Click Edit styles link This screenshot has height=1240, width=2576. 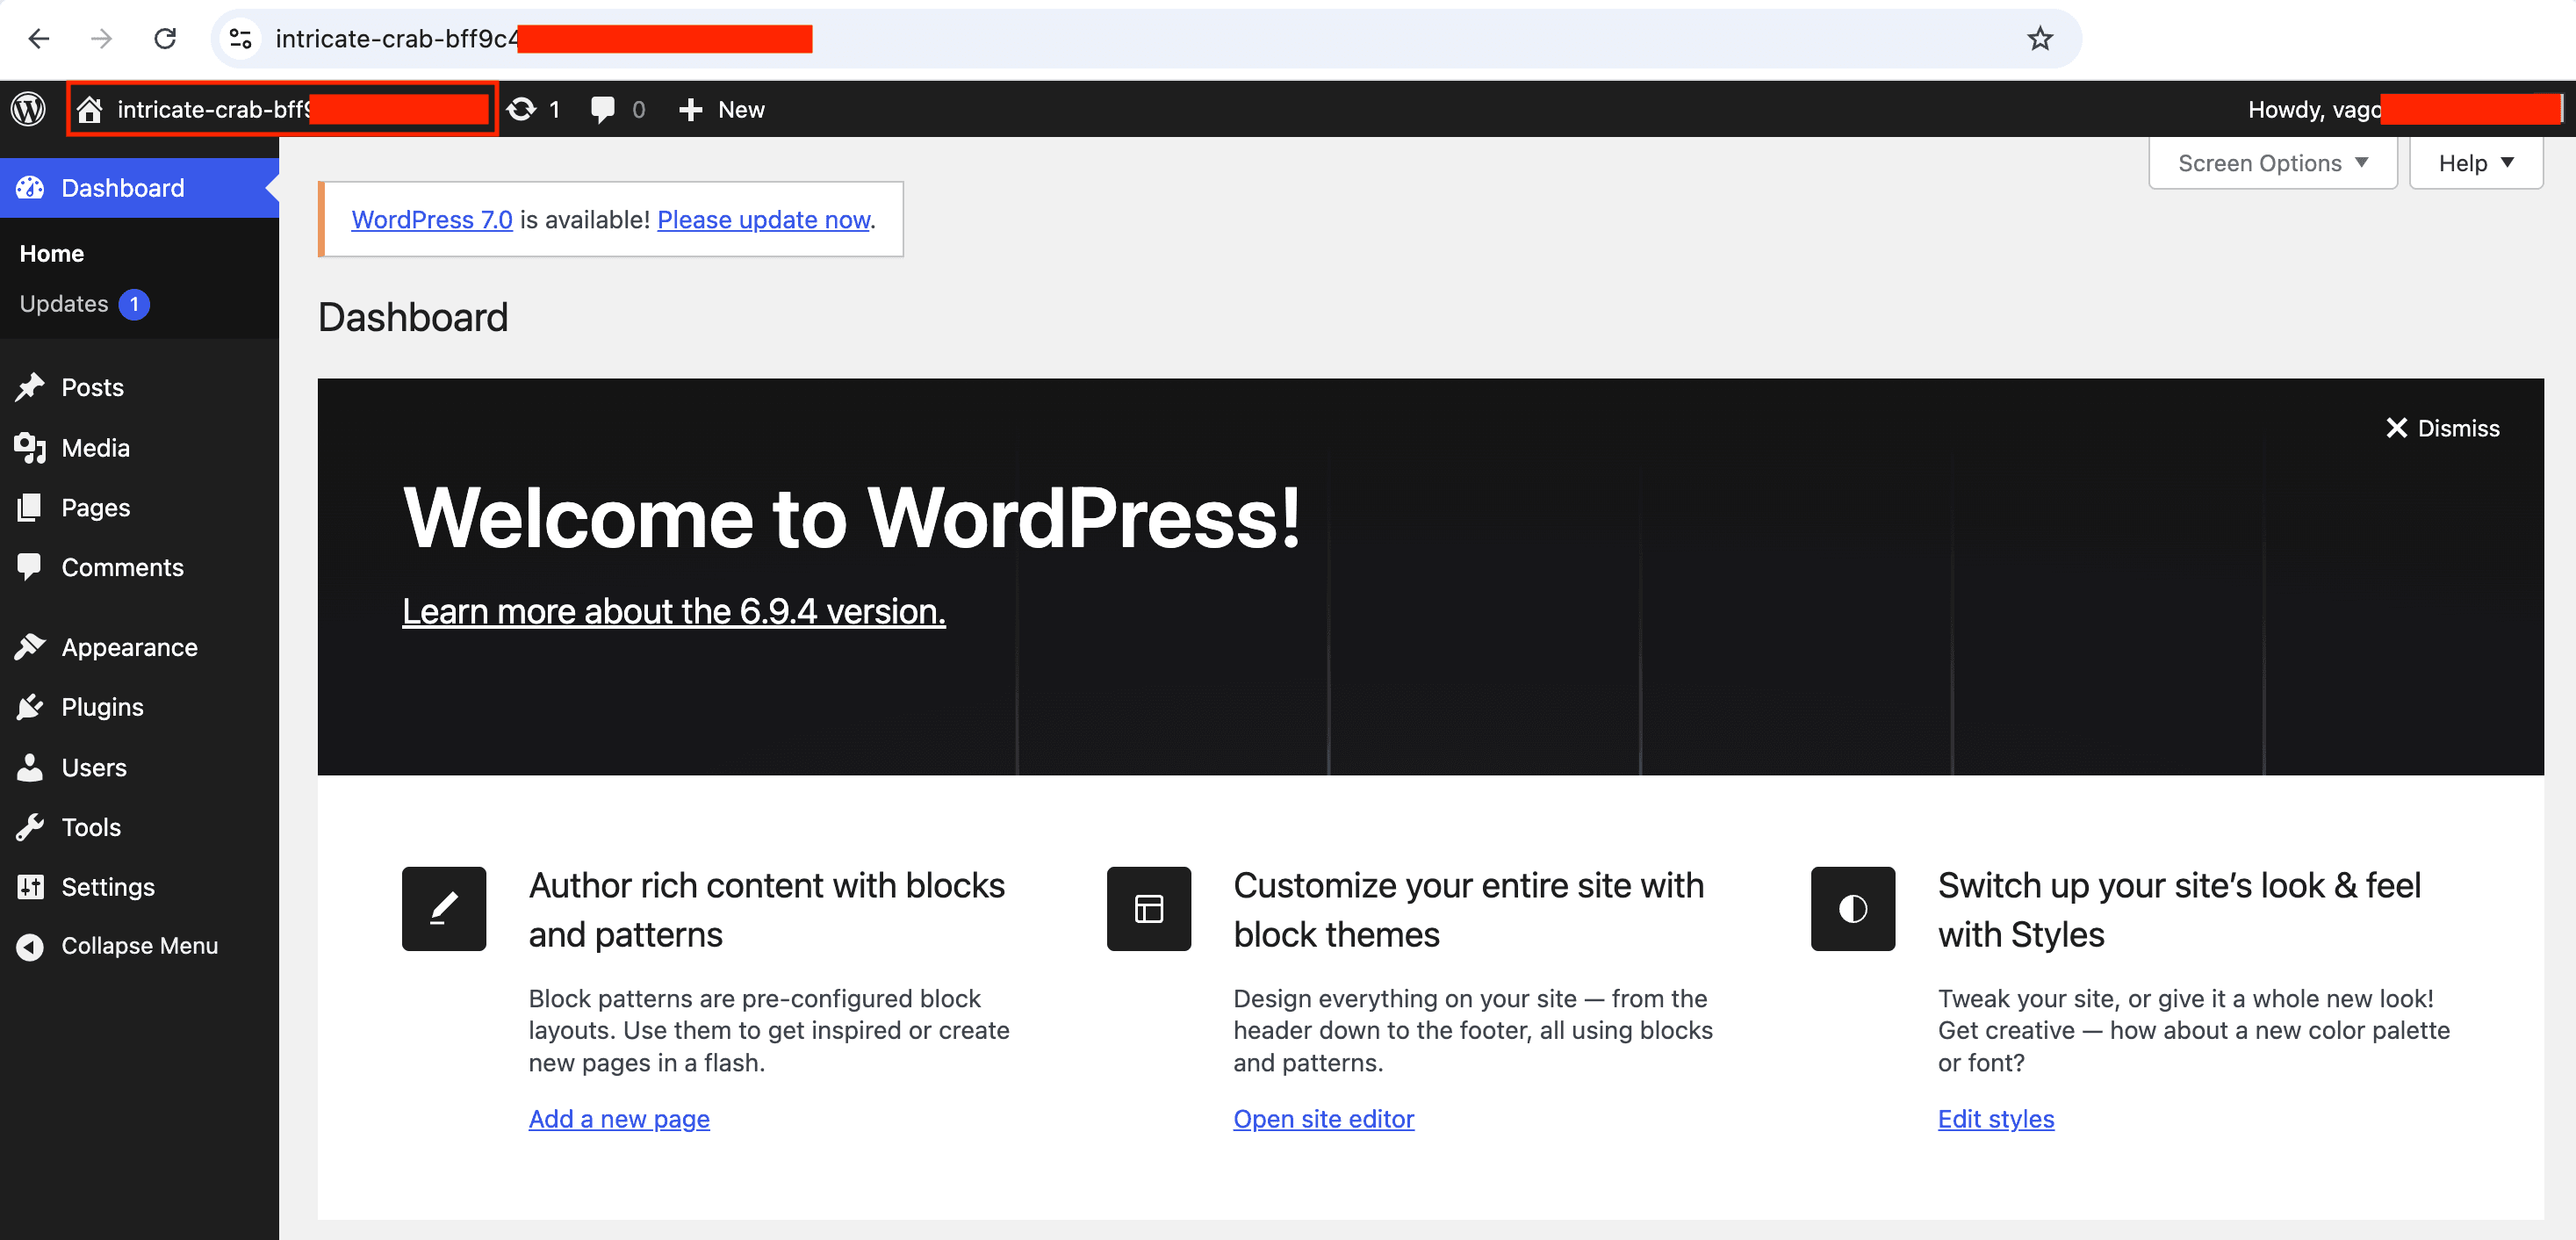(x=1995, y=1118)
